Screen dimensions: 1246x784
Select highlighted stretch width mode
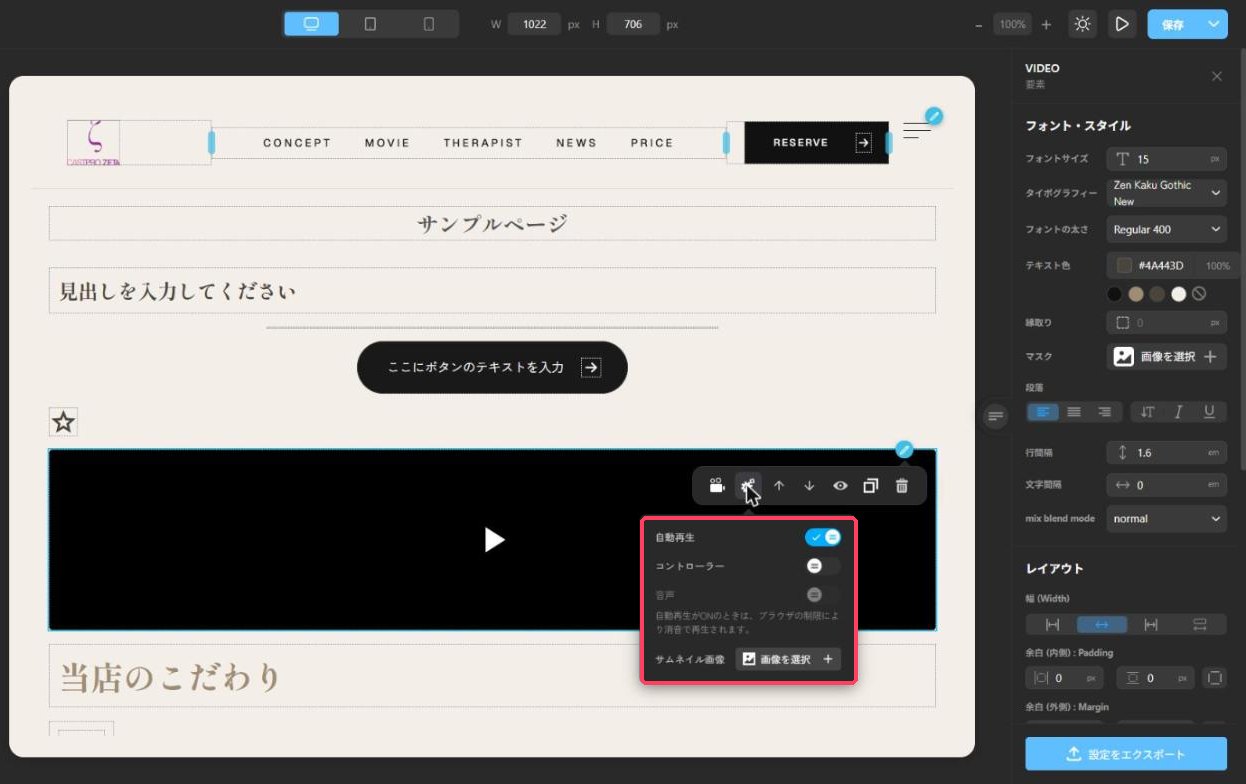tap(1102, 624)
